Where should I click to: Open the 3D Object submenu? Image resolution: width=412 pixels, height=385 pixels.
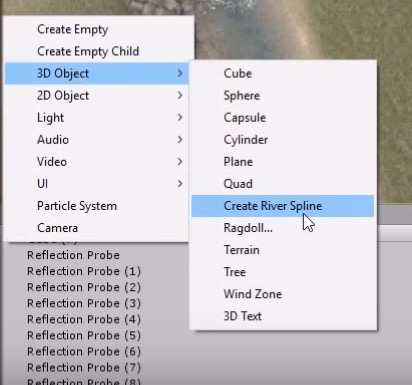97,73
